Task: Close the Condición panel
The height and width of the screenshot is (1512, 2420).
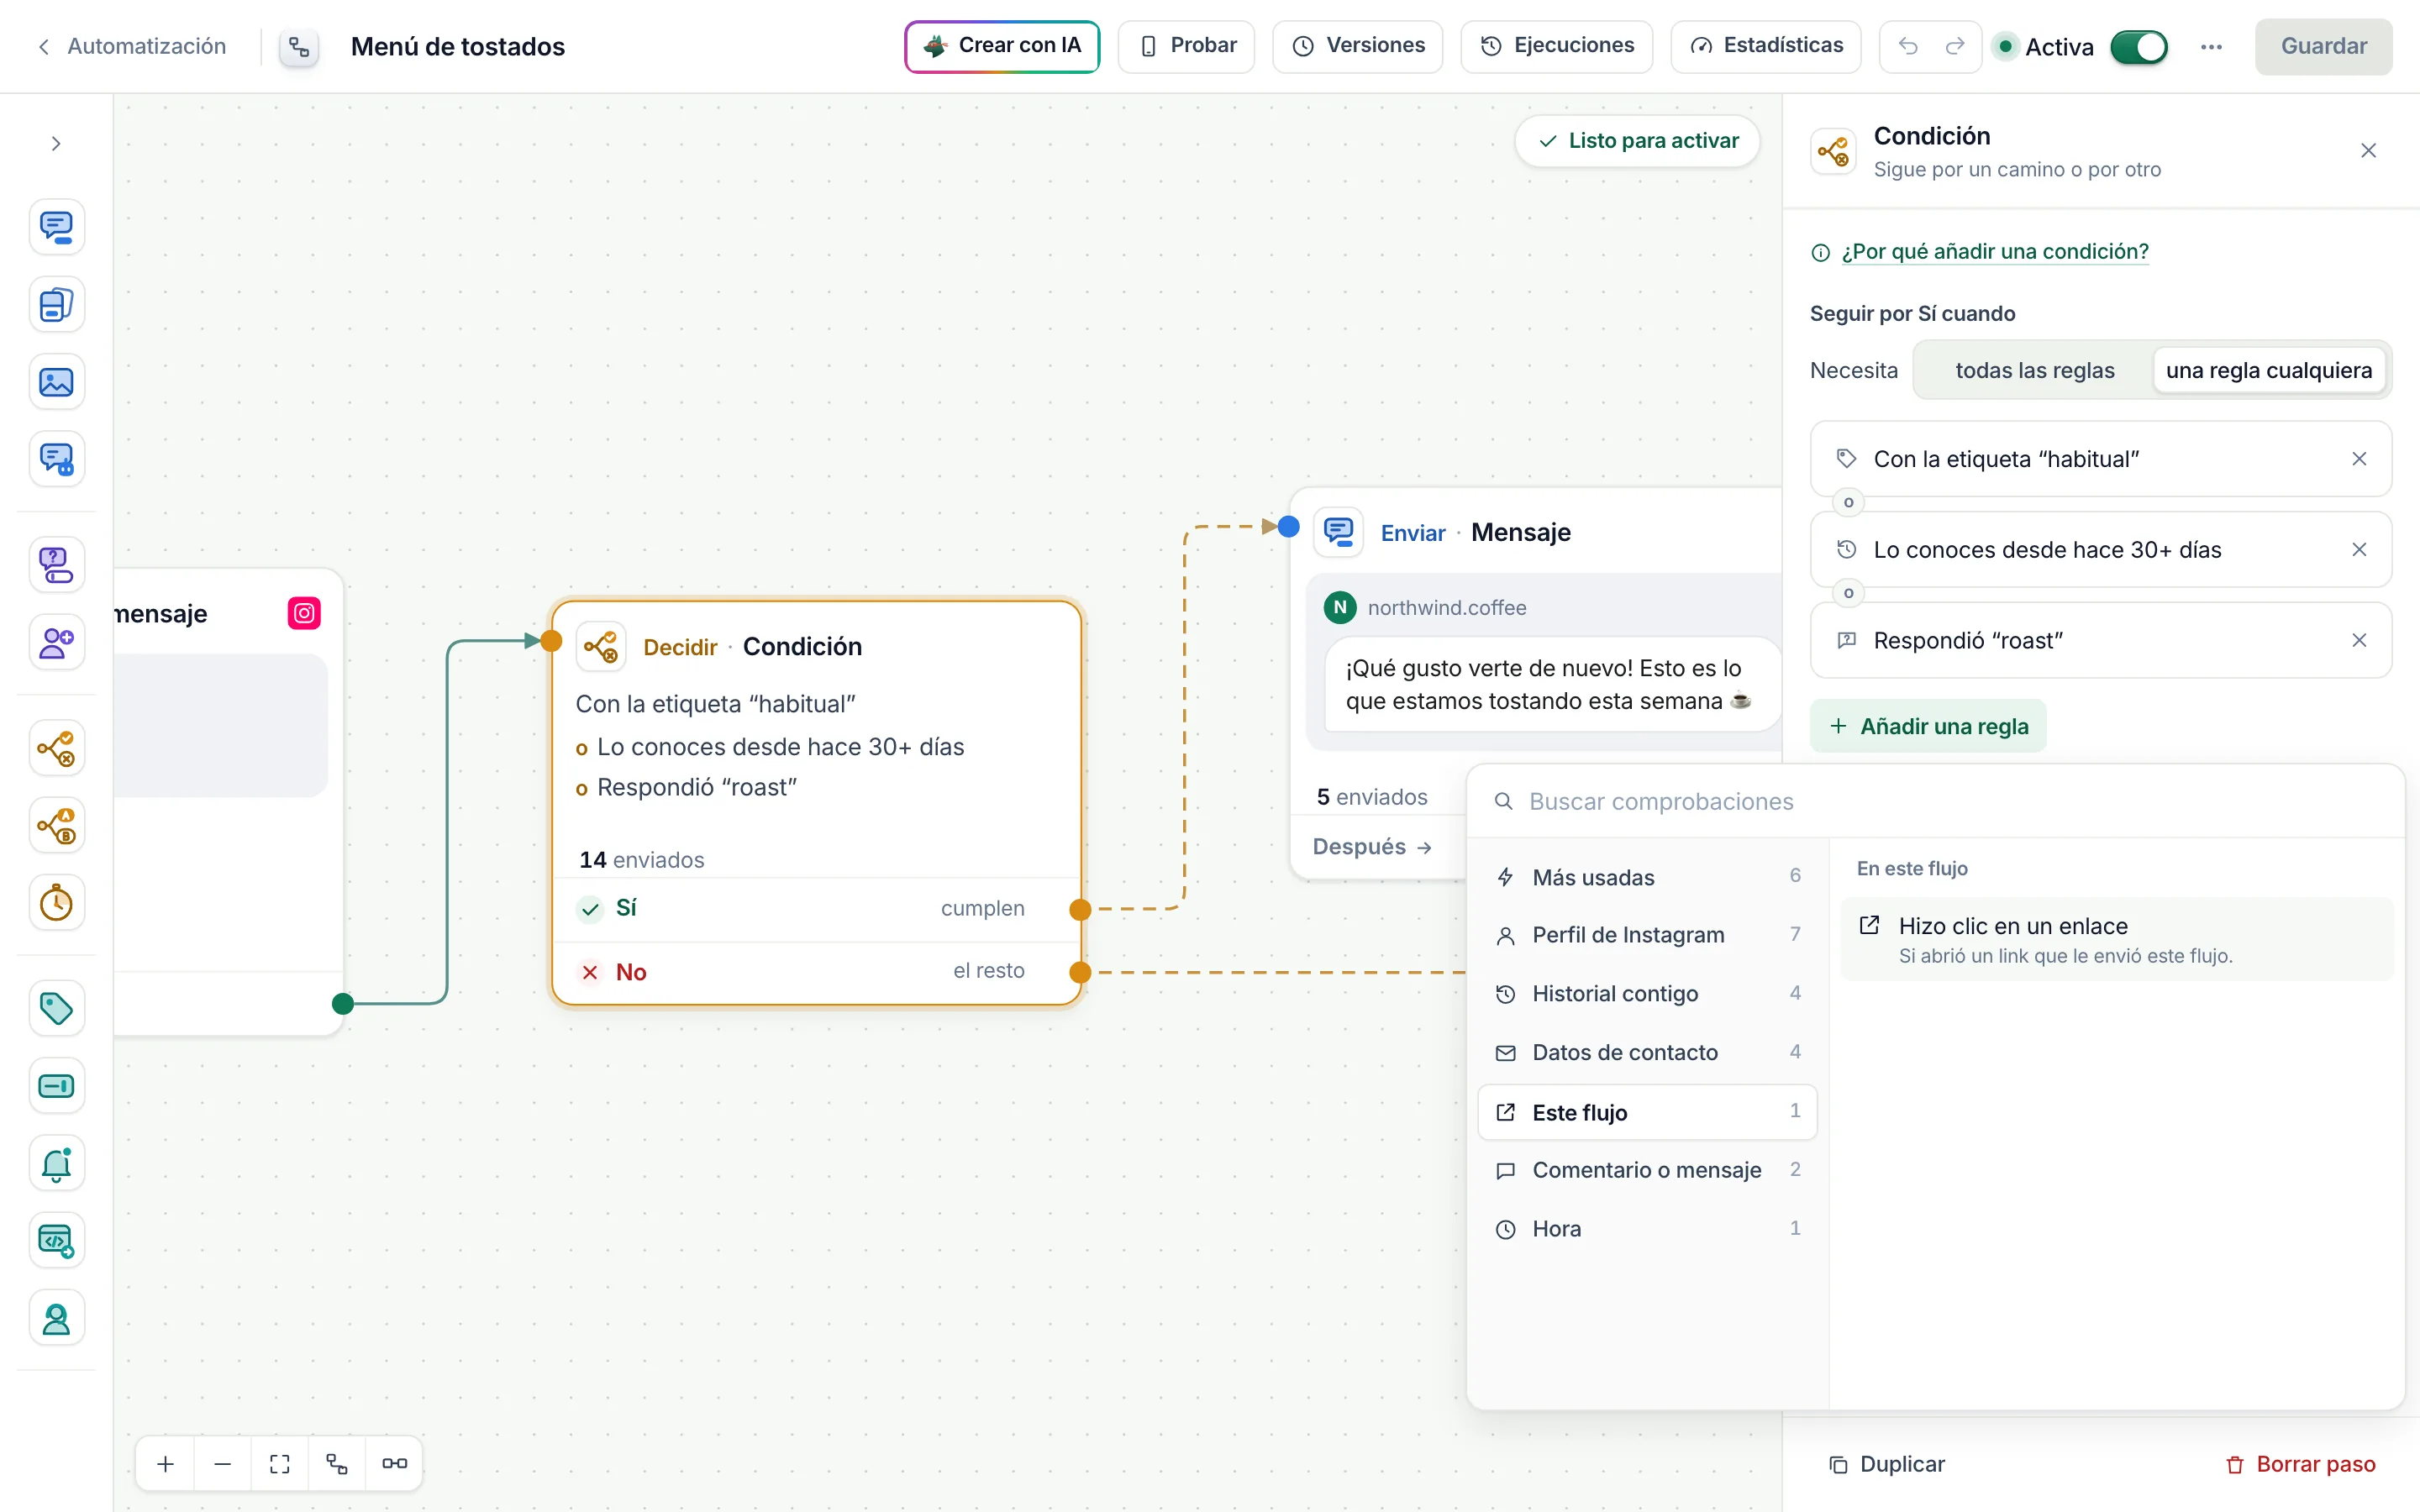Action: [2368, 151]
